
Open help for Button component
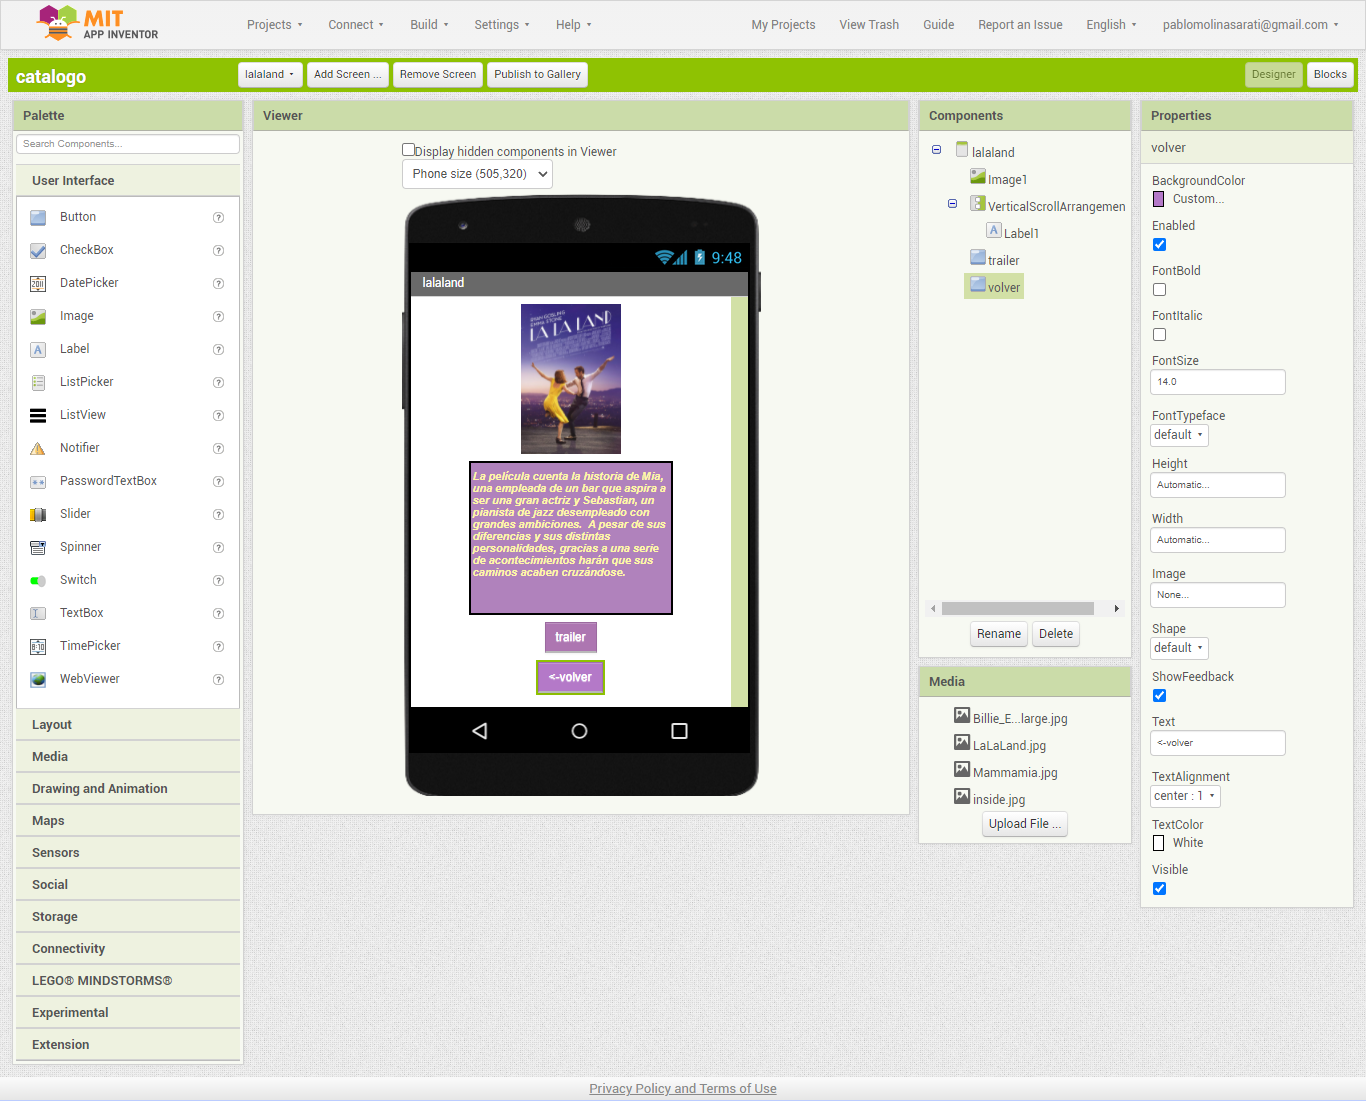coord(218,217)
